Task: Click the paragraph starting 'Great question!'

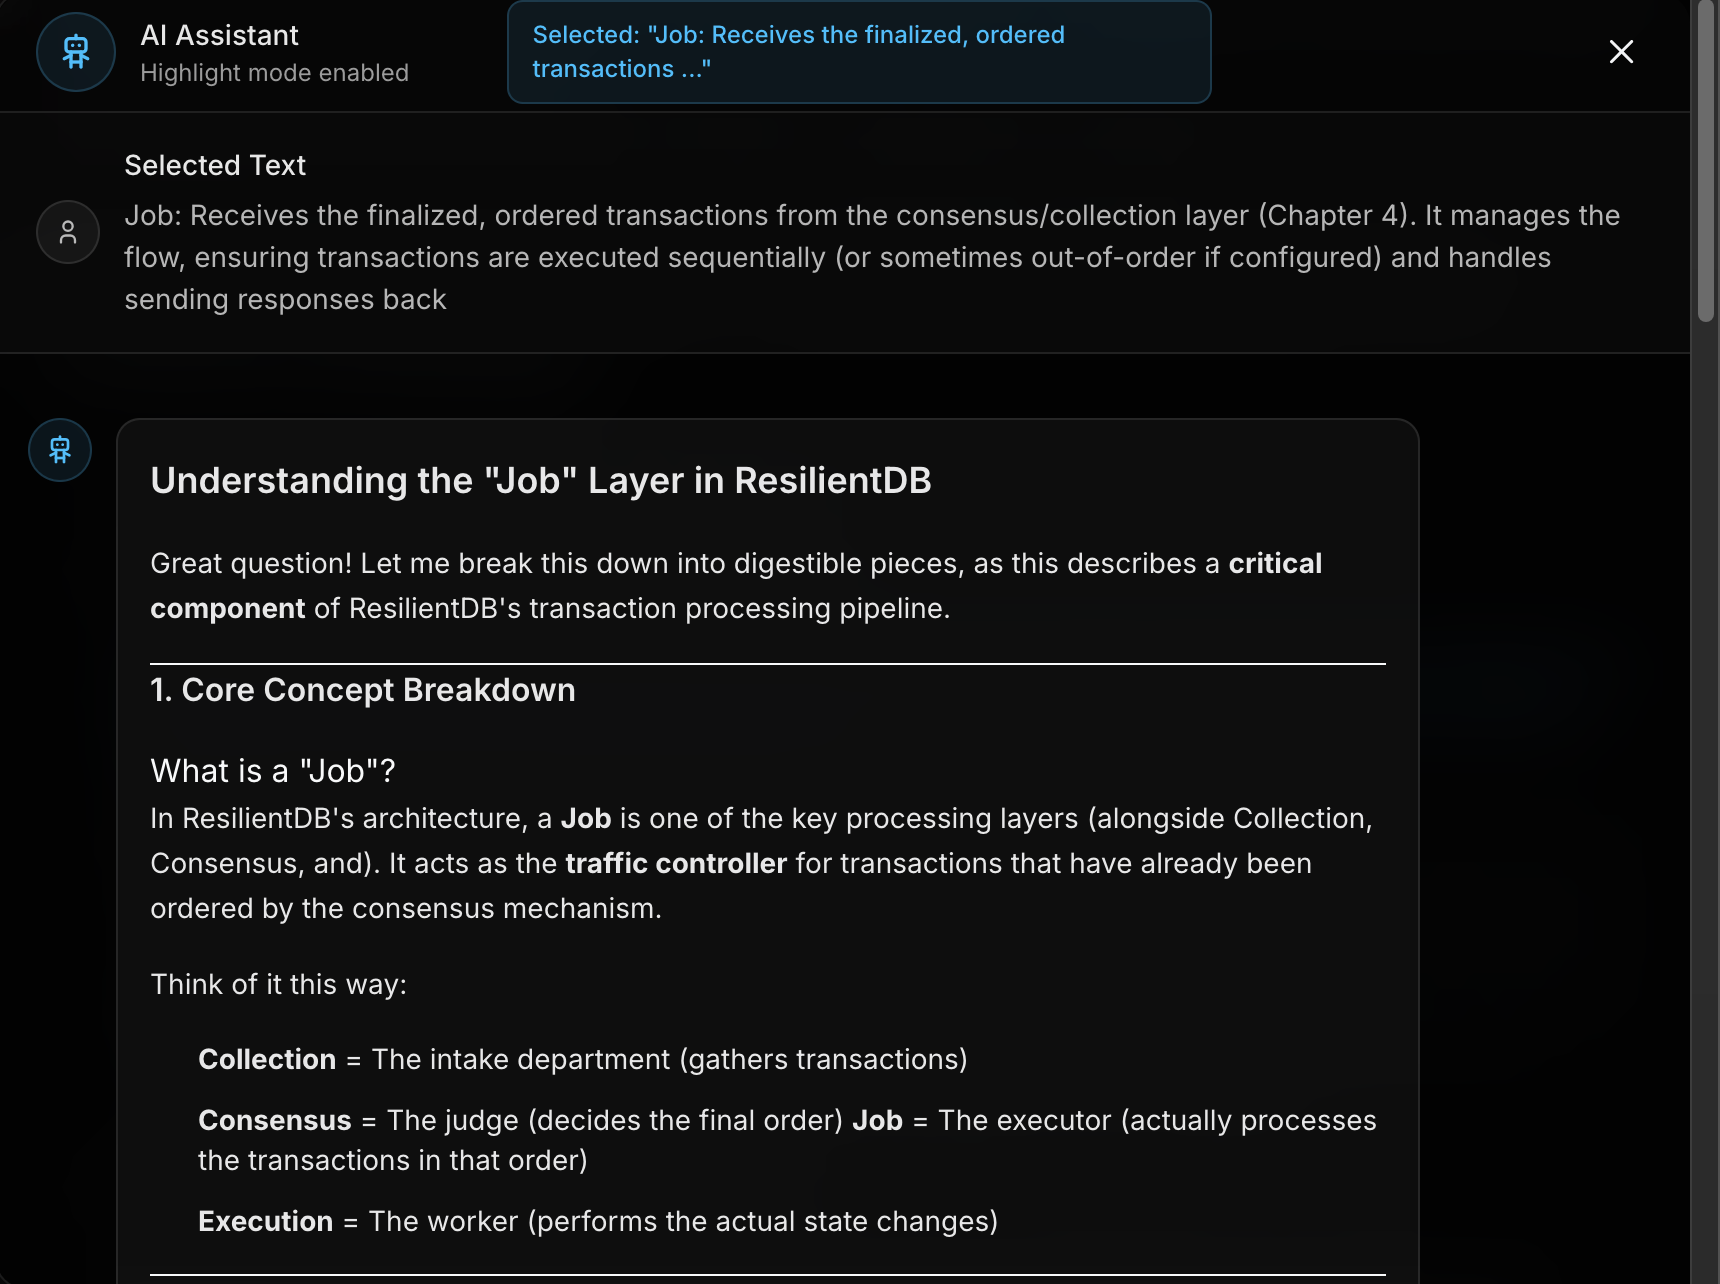Action: (736, 586)
